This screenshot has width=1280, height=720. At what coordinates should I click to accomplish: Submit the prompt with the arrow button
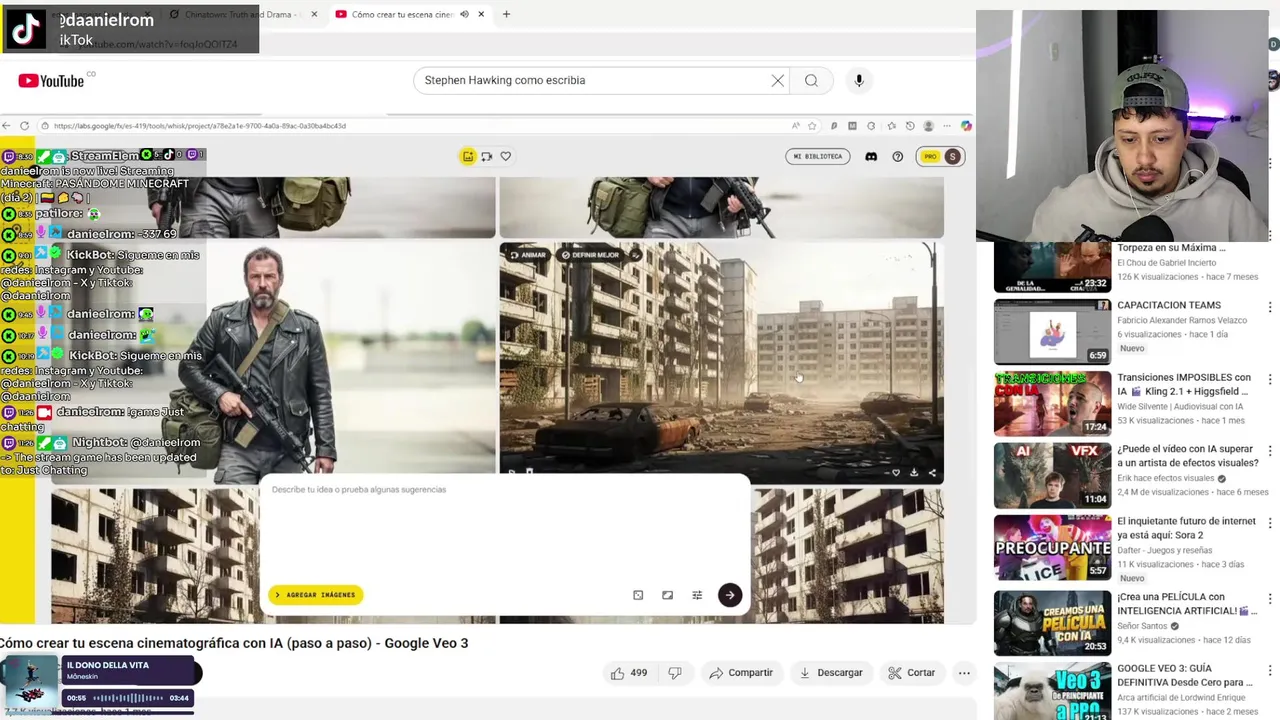coord(730,595)
